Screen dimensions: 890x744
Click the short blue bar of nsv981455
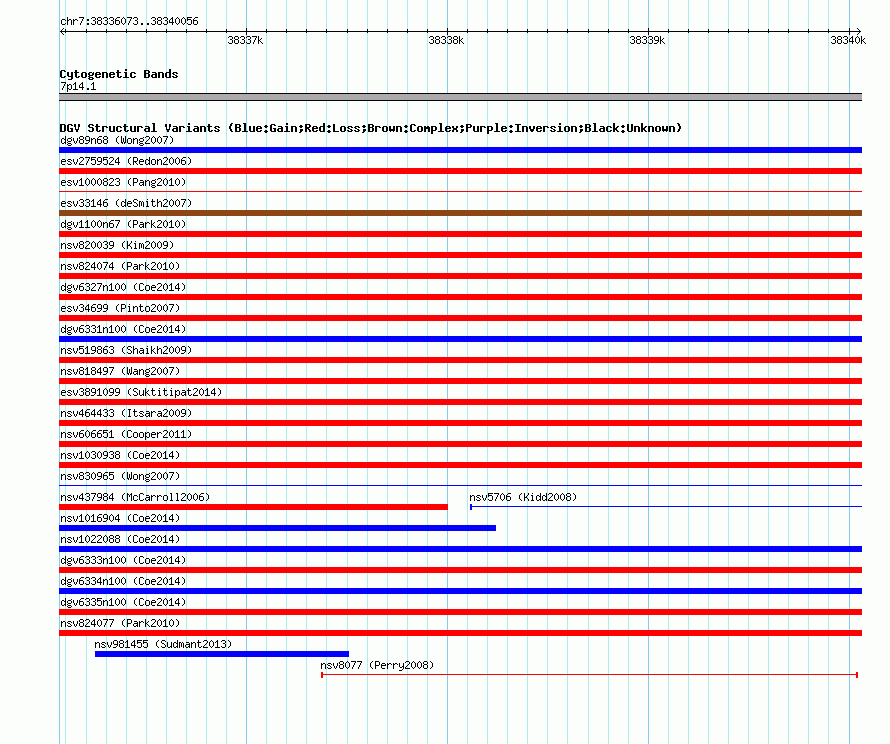(222, 654)
